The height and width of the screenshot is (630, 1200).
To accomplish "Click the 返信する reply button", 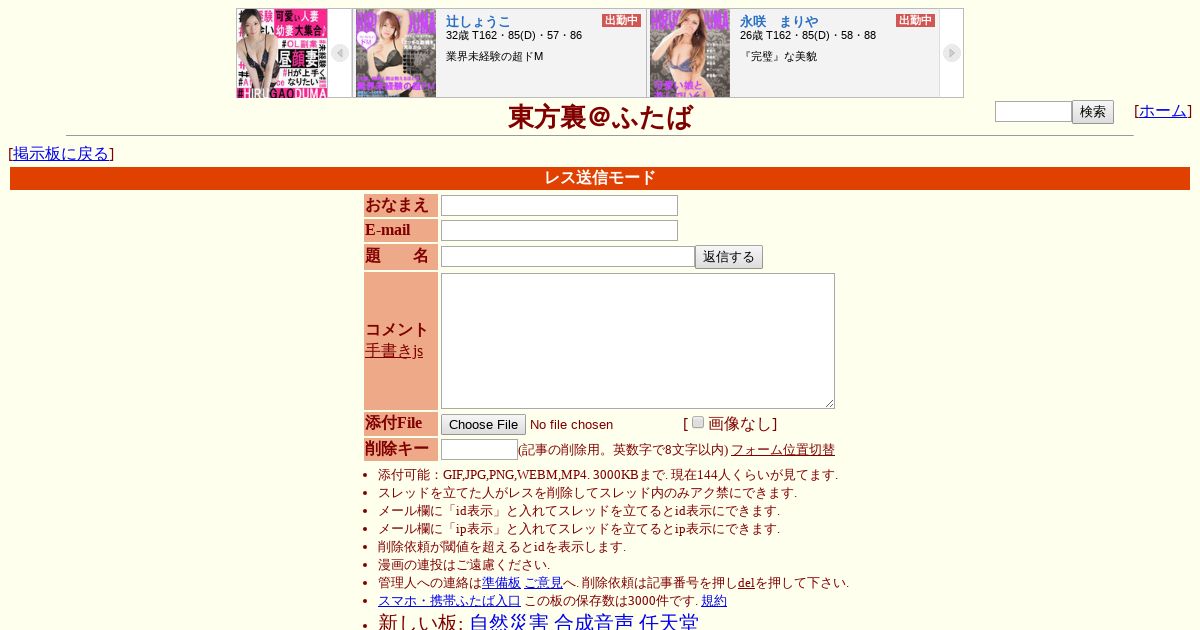I will [x=729, y=257].
